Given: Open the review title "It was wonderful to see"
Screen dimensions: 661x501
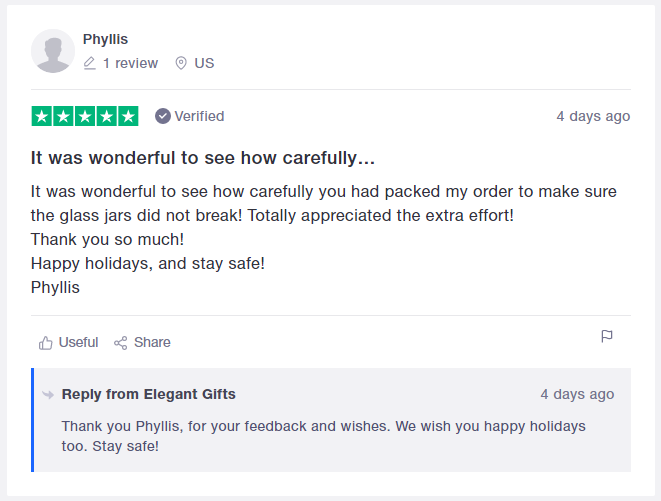Looking at the screenshot, I should [203, 158].
